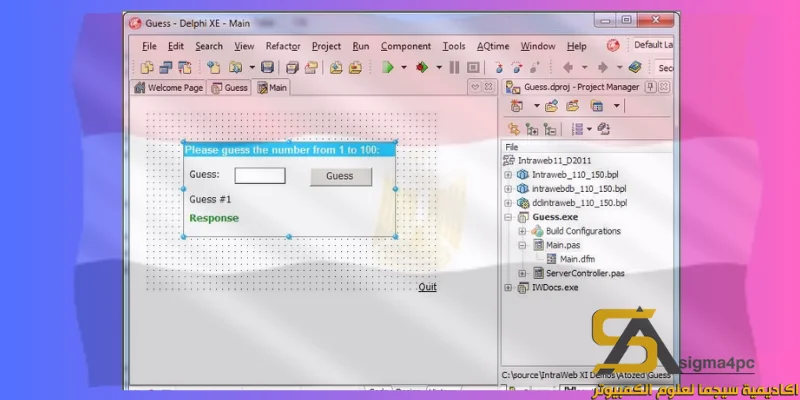
Task: Open the Run Without Debugging dropdown arrow
Action: (x=438, y=67)
